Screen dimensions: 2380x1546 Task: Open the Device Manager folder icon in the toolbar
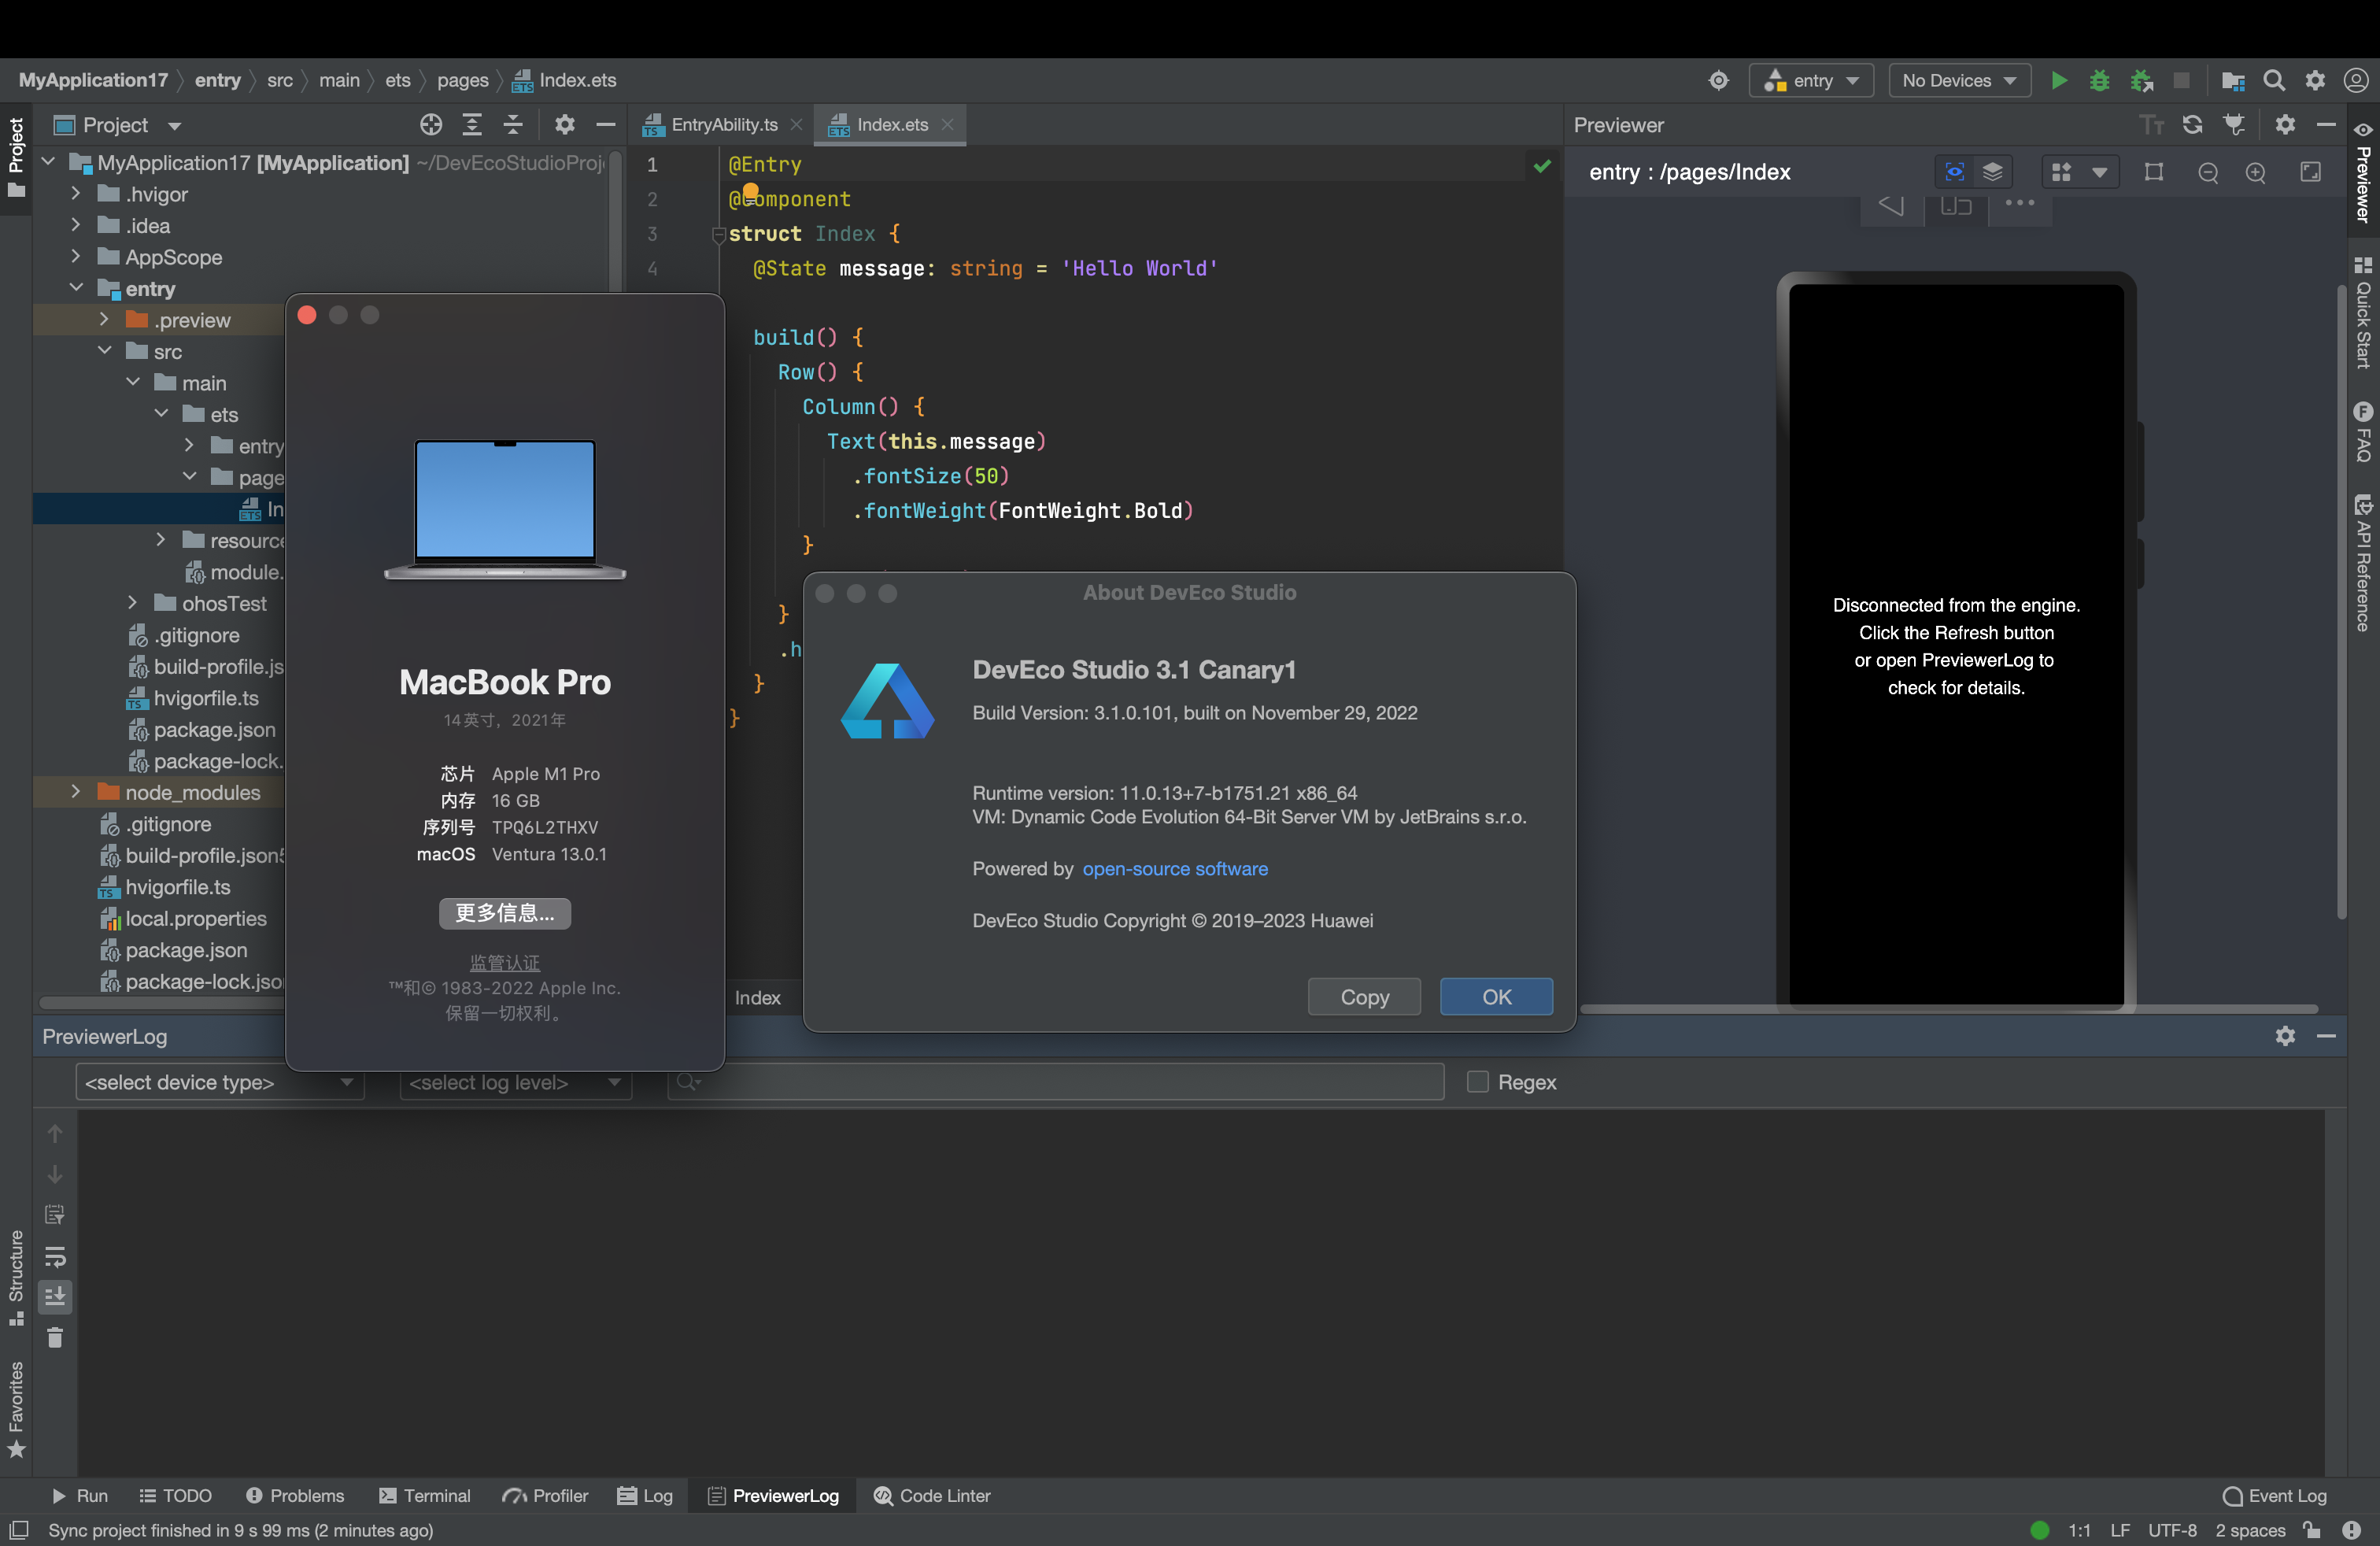tap(2233, 80)
